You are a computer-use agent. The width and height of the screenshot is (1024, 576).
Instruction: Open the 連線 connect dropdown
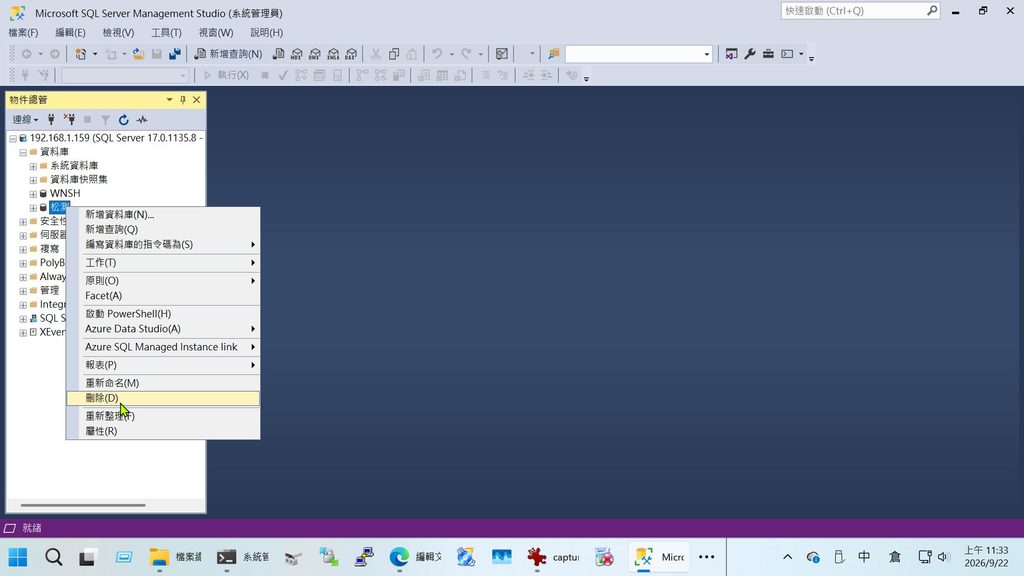(25, 120)
